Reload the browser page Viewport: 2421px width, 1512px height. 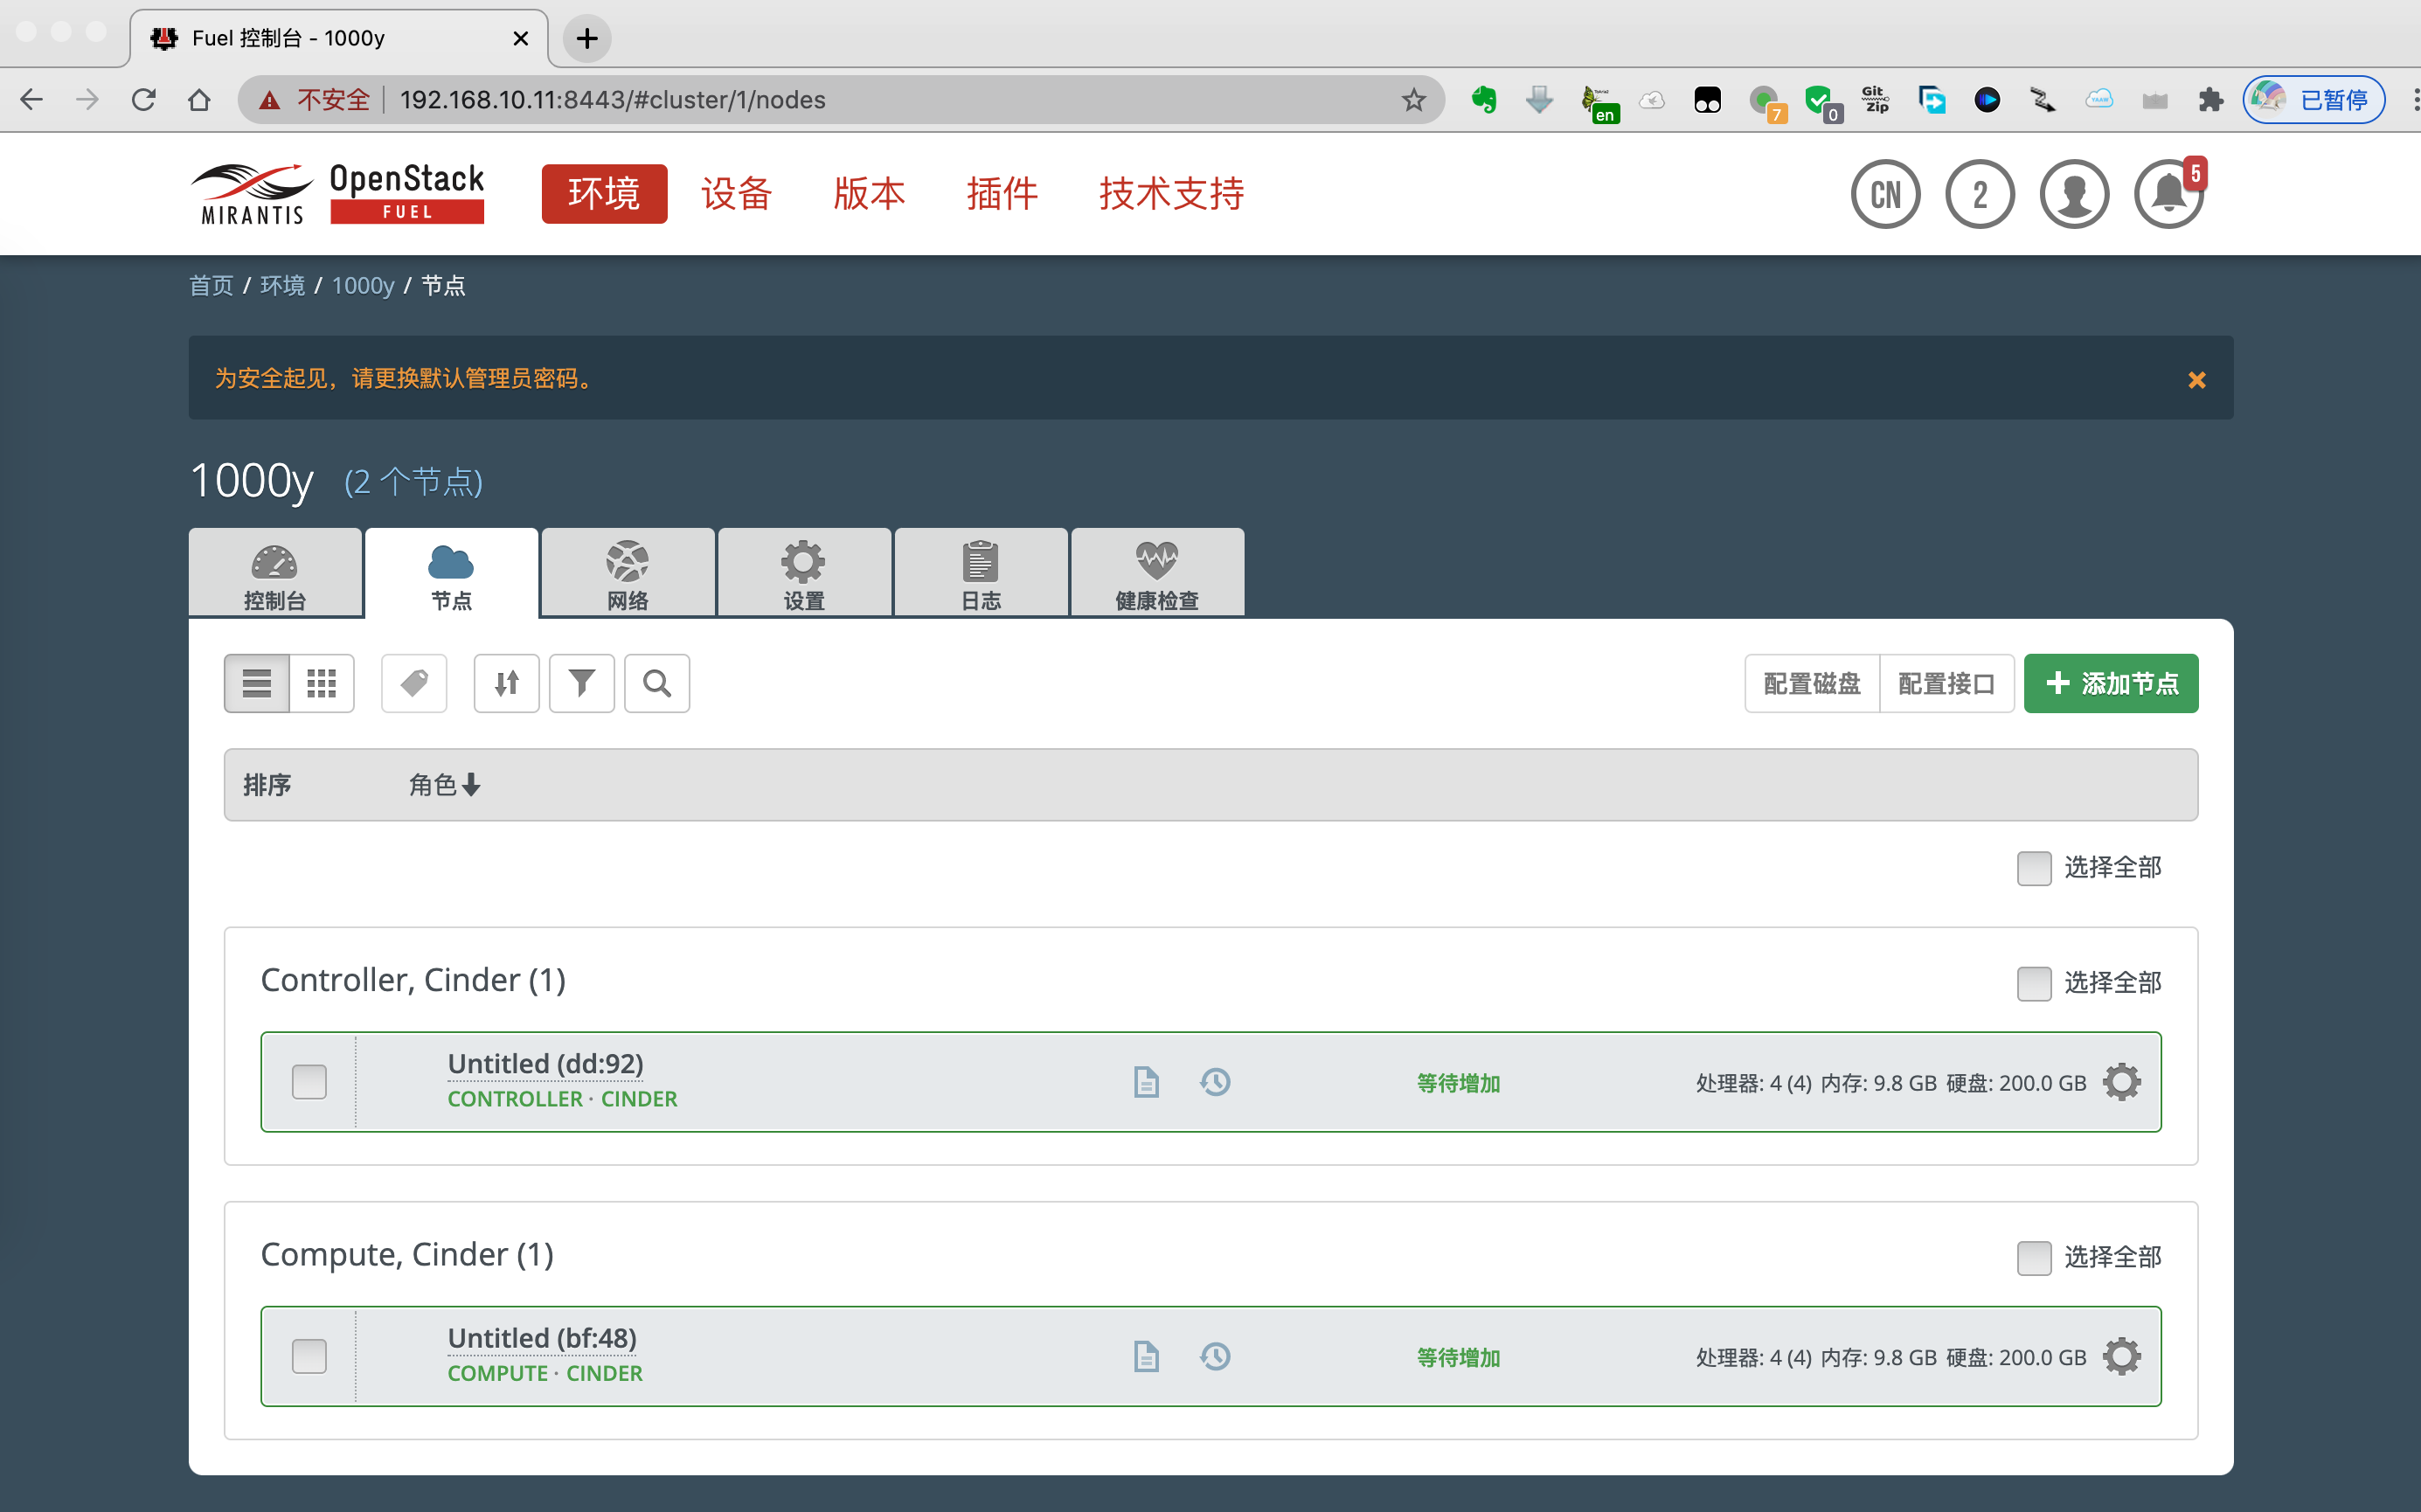(x=143, y=100)
